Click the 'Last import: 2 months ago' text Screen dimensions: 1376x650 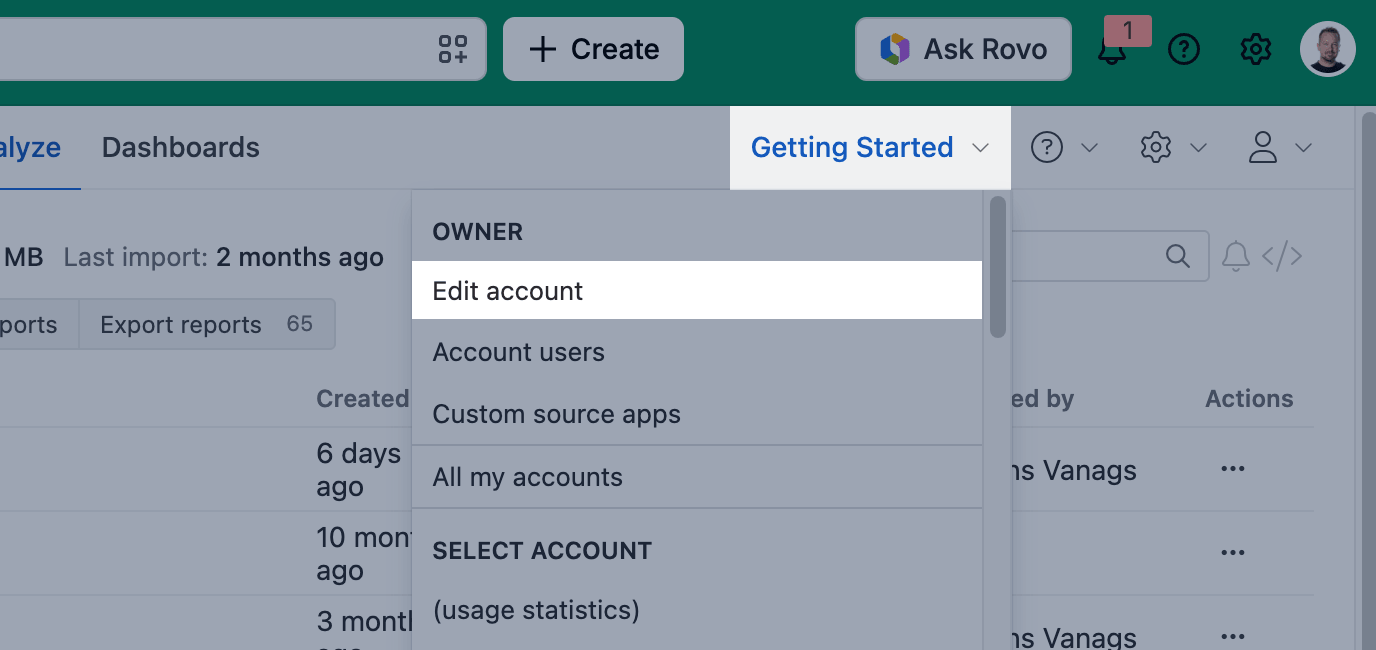click(223, 258)
